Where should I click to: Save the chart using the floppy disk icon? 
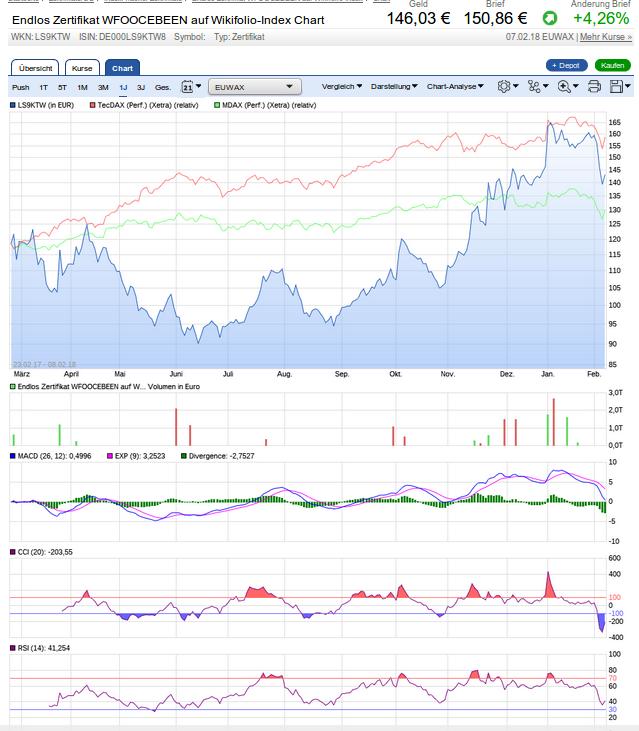617,87
